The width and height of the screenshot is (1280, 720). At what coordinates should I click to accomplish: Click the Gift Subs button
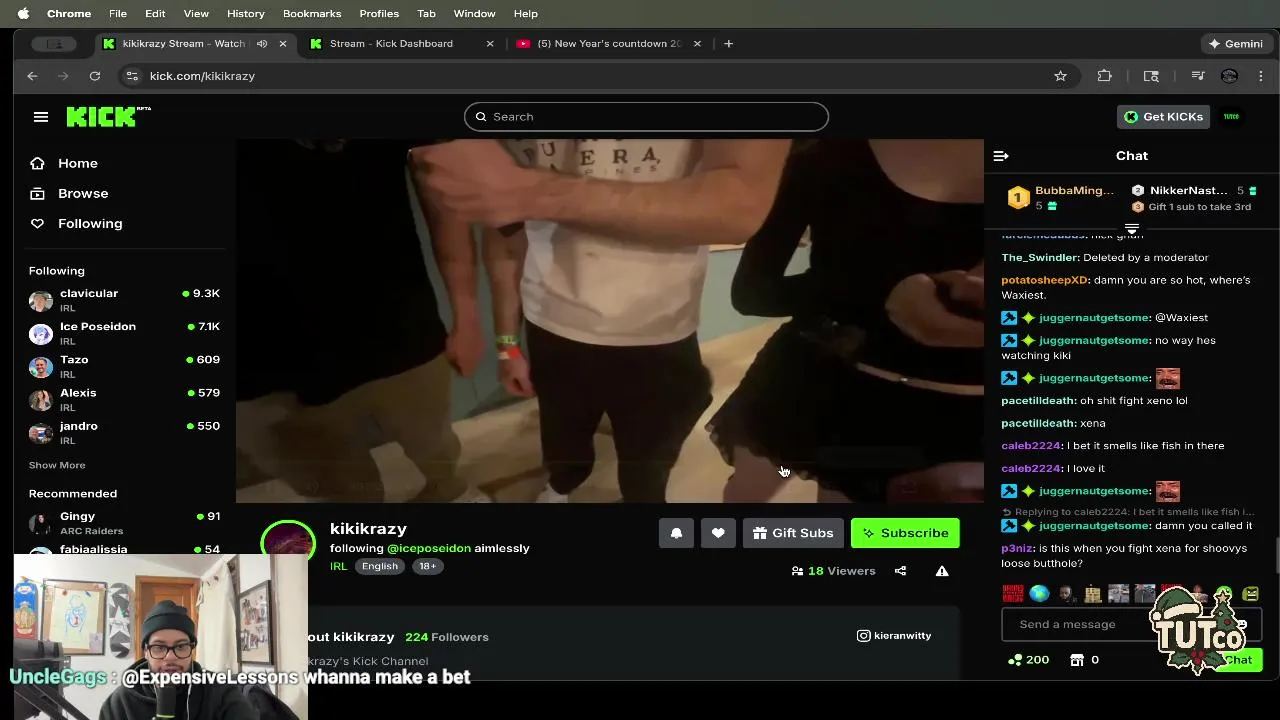point(793,533)
